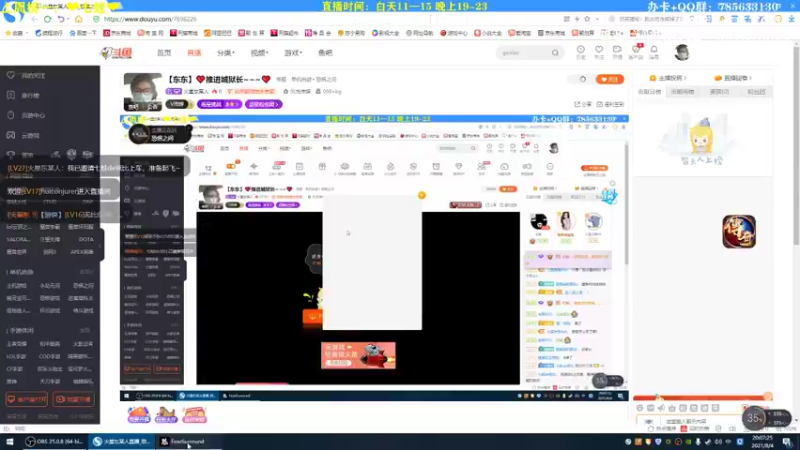
Task: Click the 分享 share icon
Action: pos(584,104)
